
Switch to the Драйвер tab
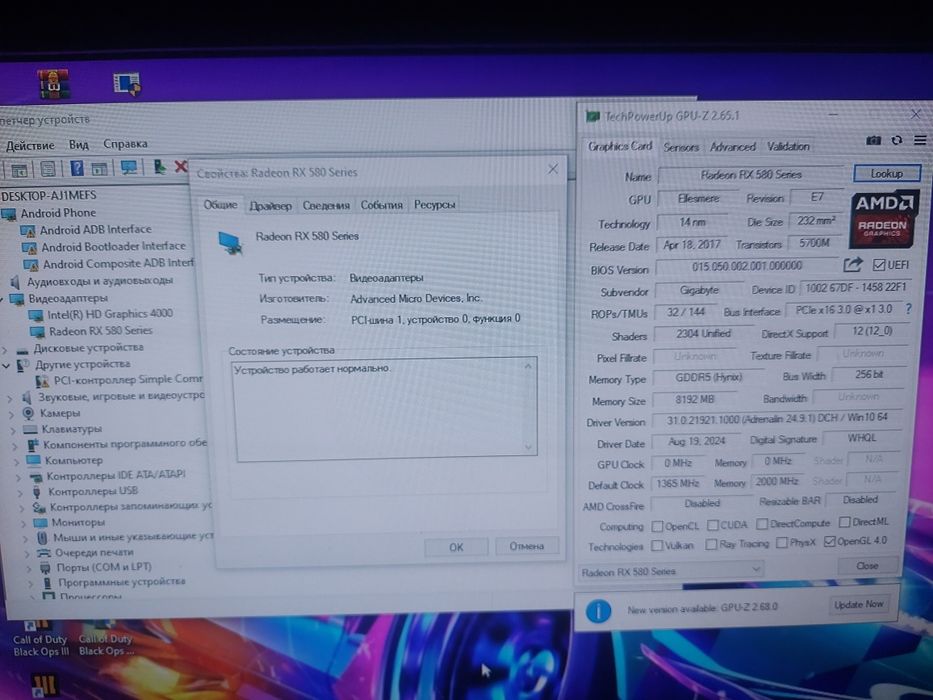point(271,206)
